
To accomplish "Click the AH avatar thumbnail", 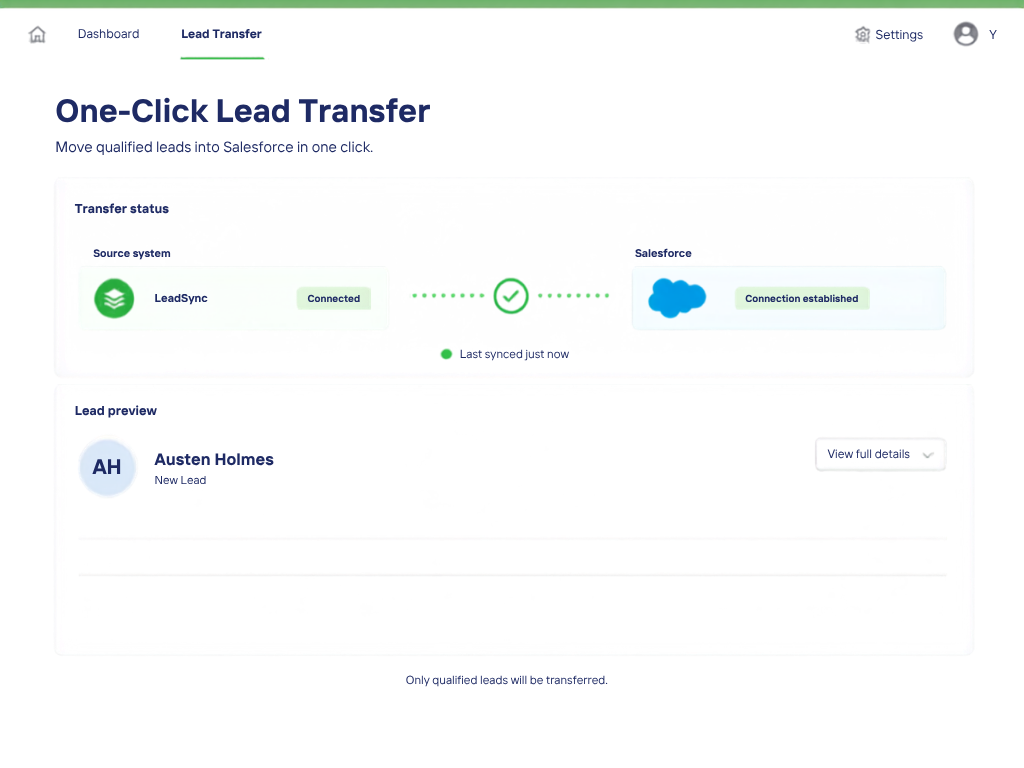I will pos(107,468).
